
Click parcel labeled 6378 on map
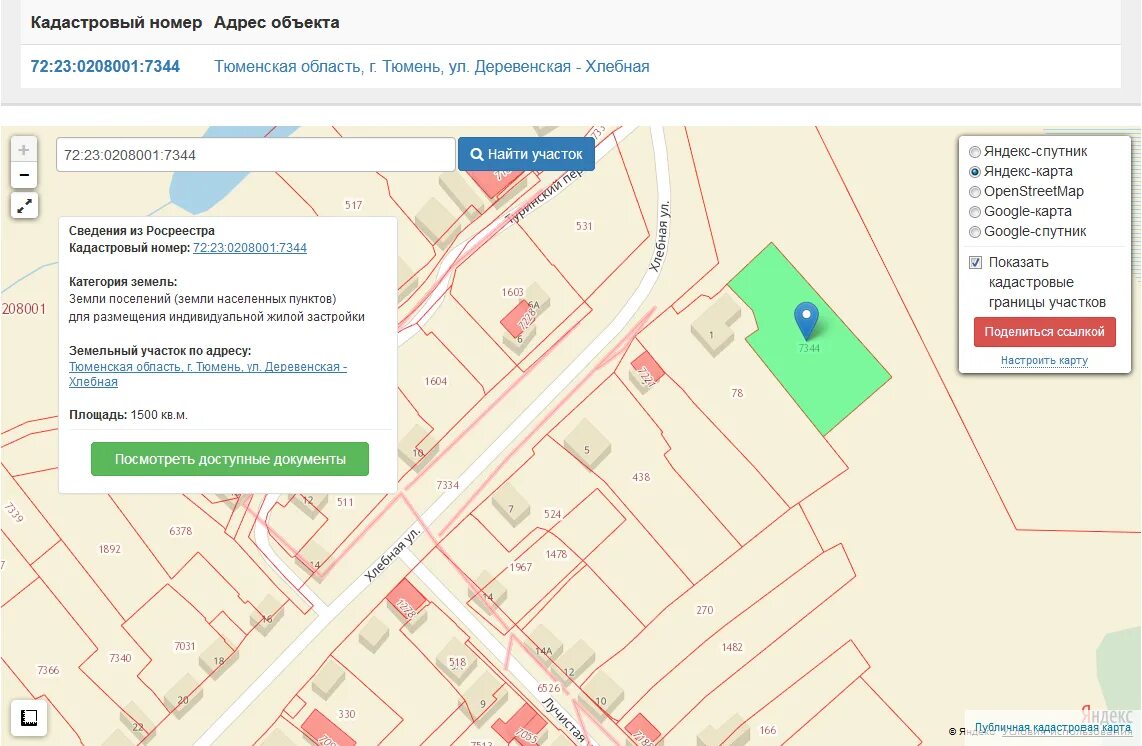tap(181, 531)
